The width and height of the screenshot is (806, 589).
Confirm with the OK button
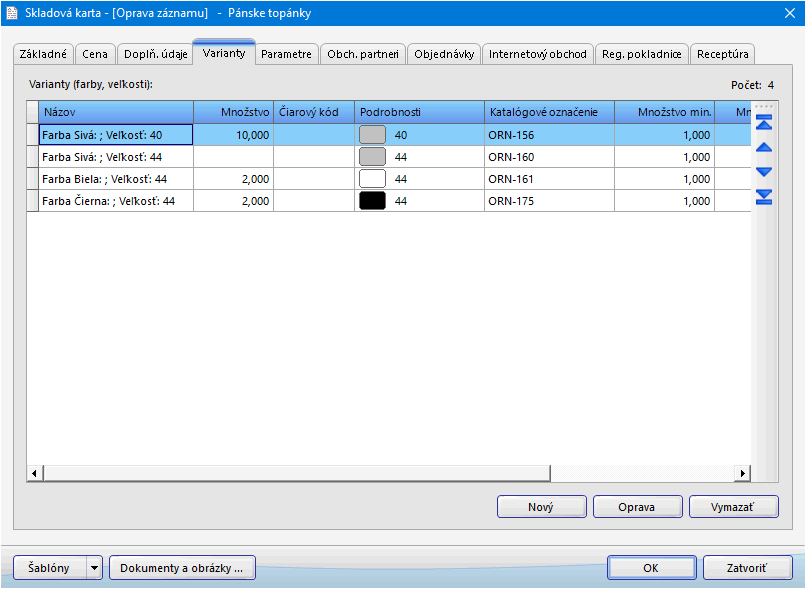pyautogui.click(x=650, y=568)
